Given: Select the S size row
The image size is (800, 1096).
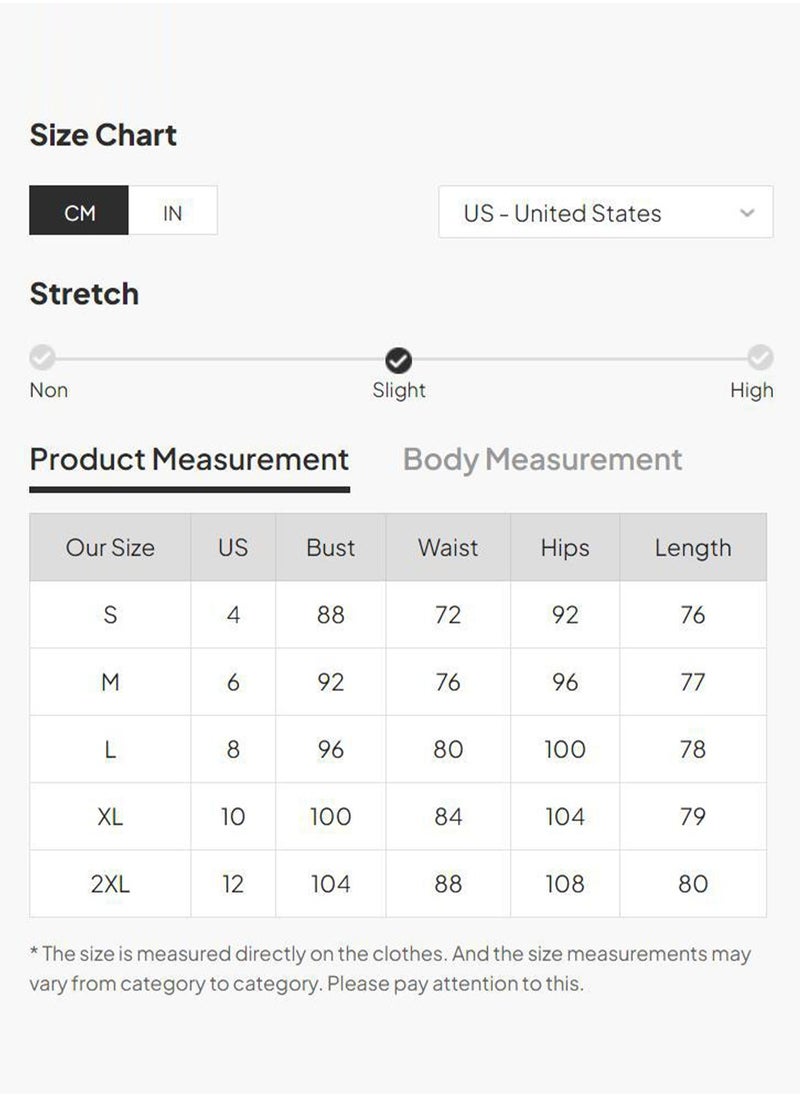Looking at the screenshot, I should click(x=398, y=614).
